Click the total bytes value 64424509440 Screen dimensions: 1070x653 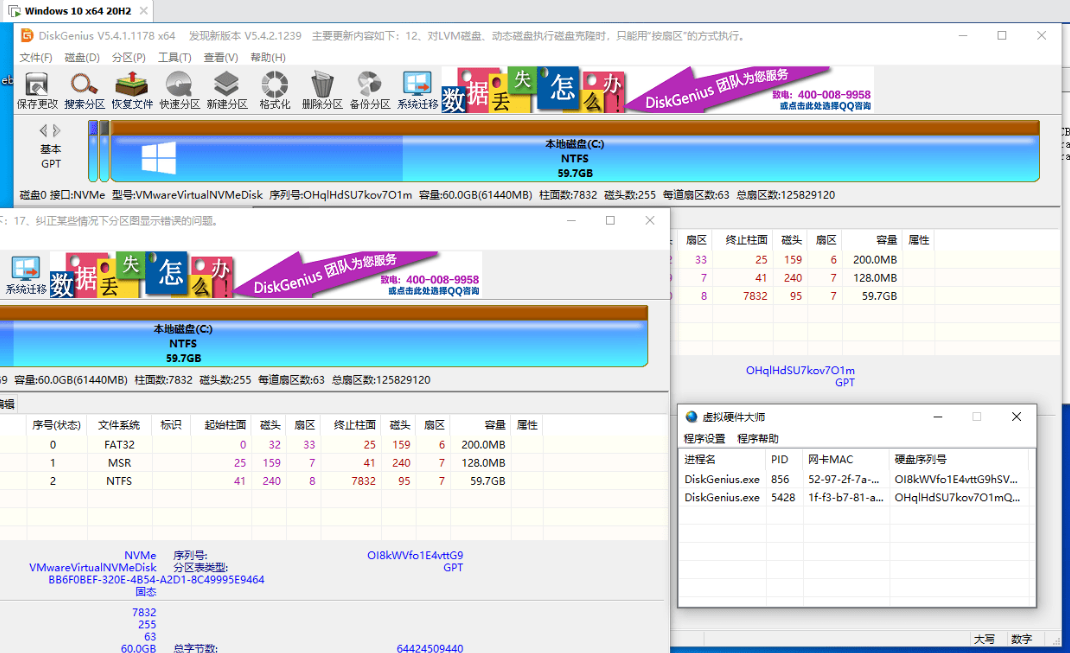click(x=430, y=648)
